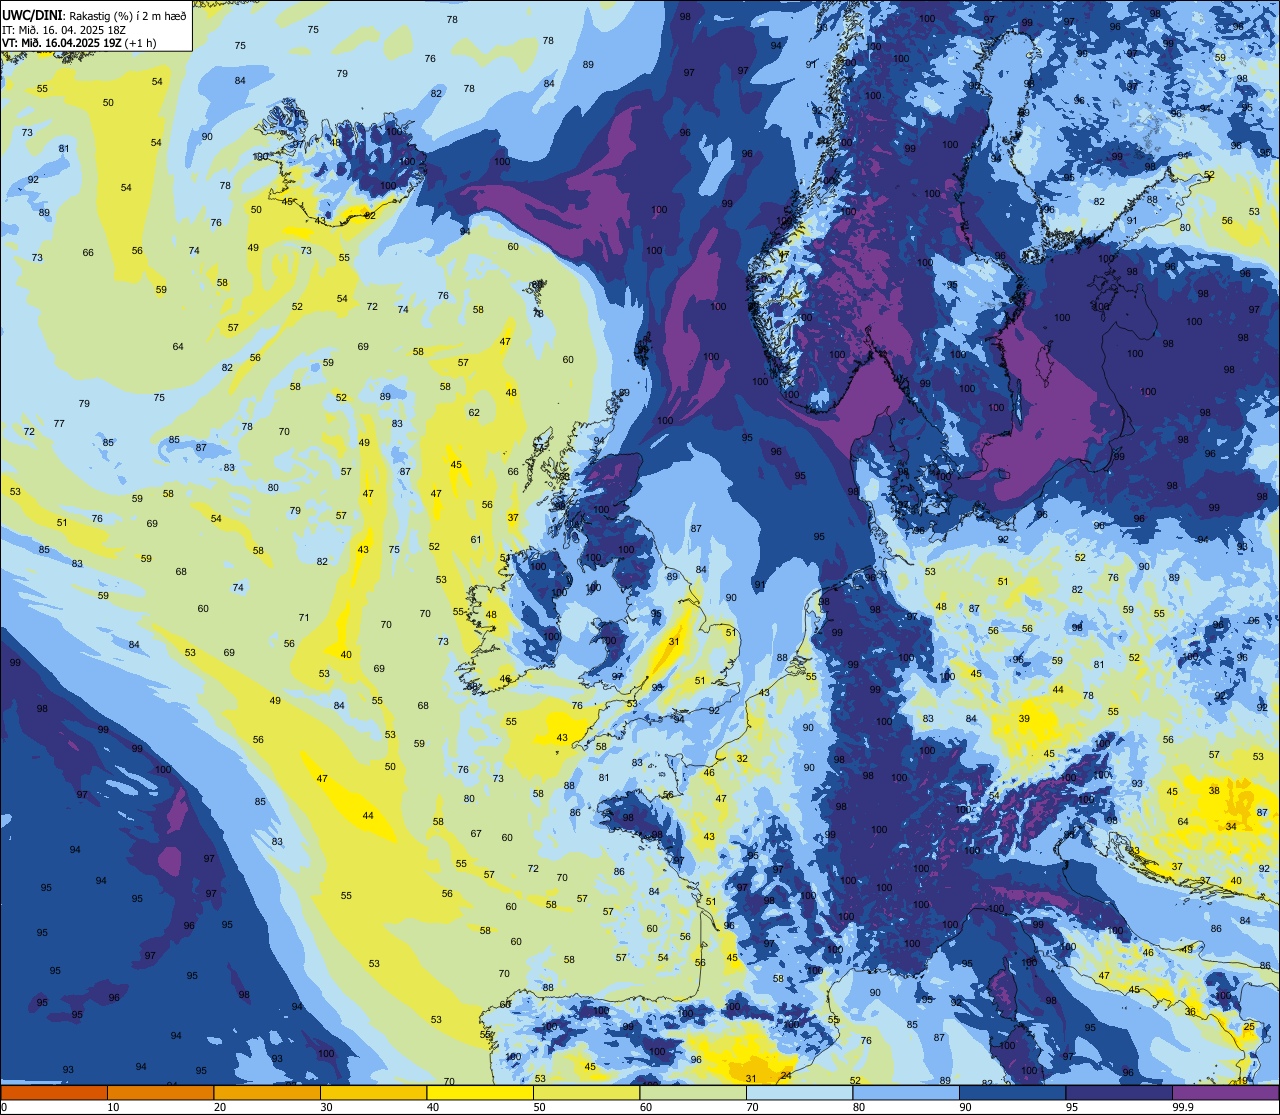Click the 80–90% medium blue legend swatch

[906, 1092]
